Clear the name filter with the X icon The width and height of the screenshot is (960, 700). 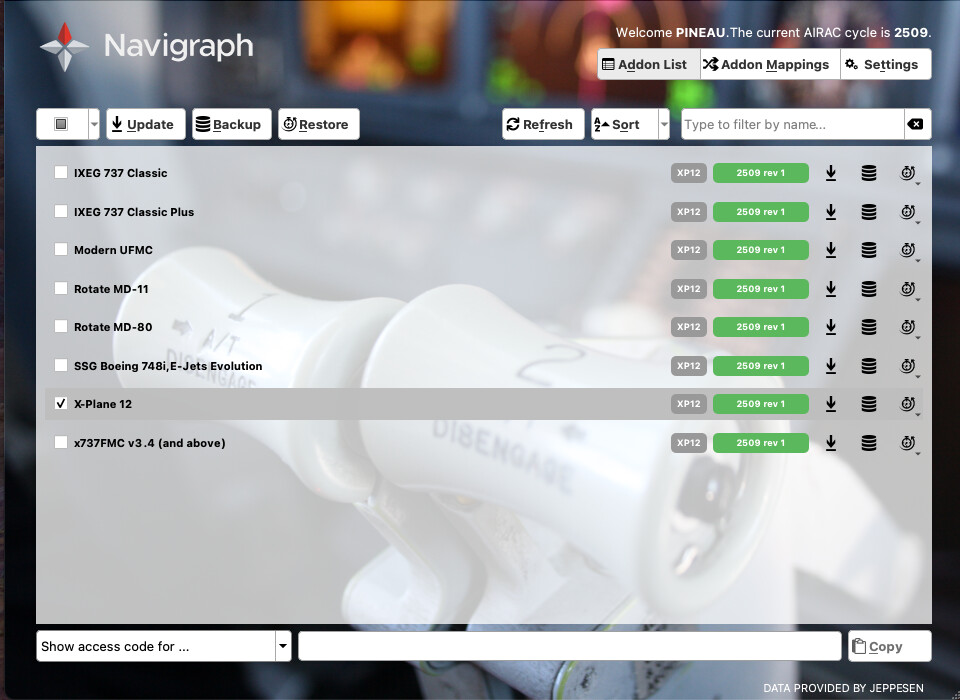pos(917,124)
